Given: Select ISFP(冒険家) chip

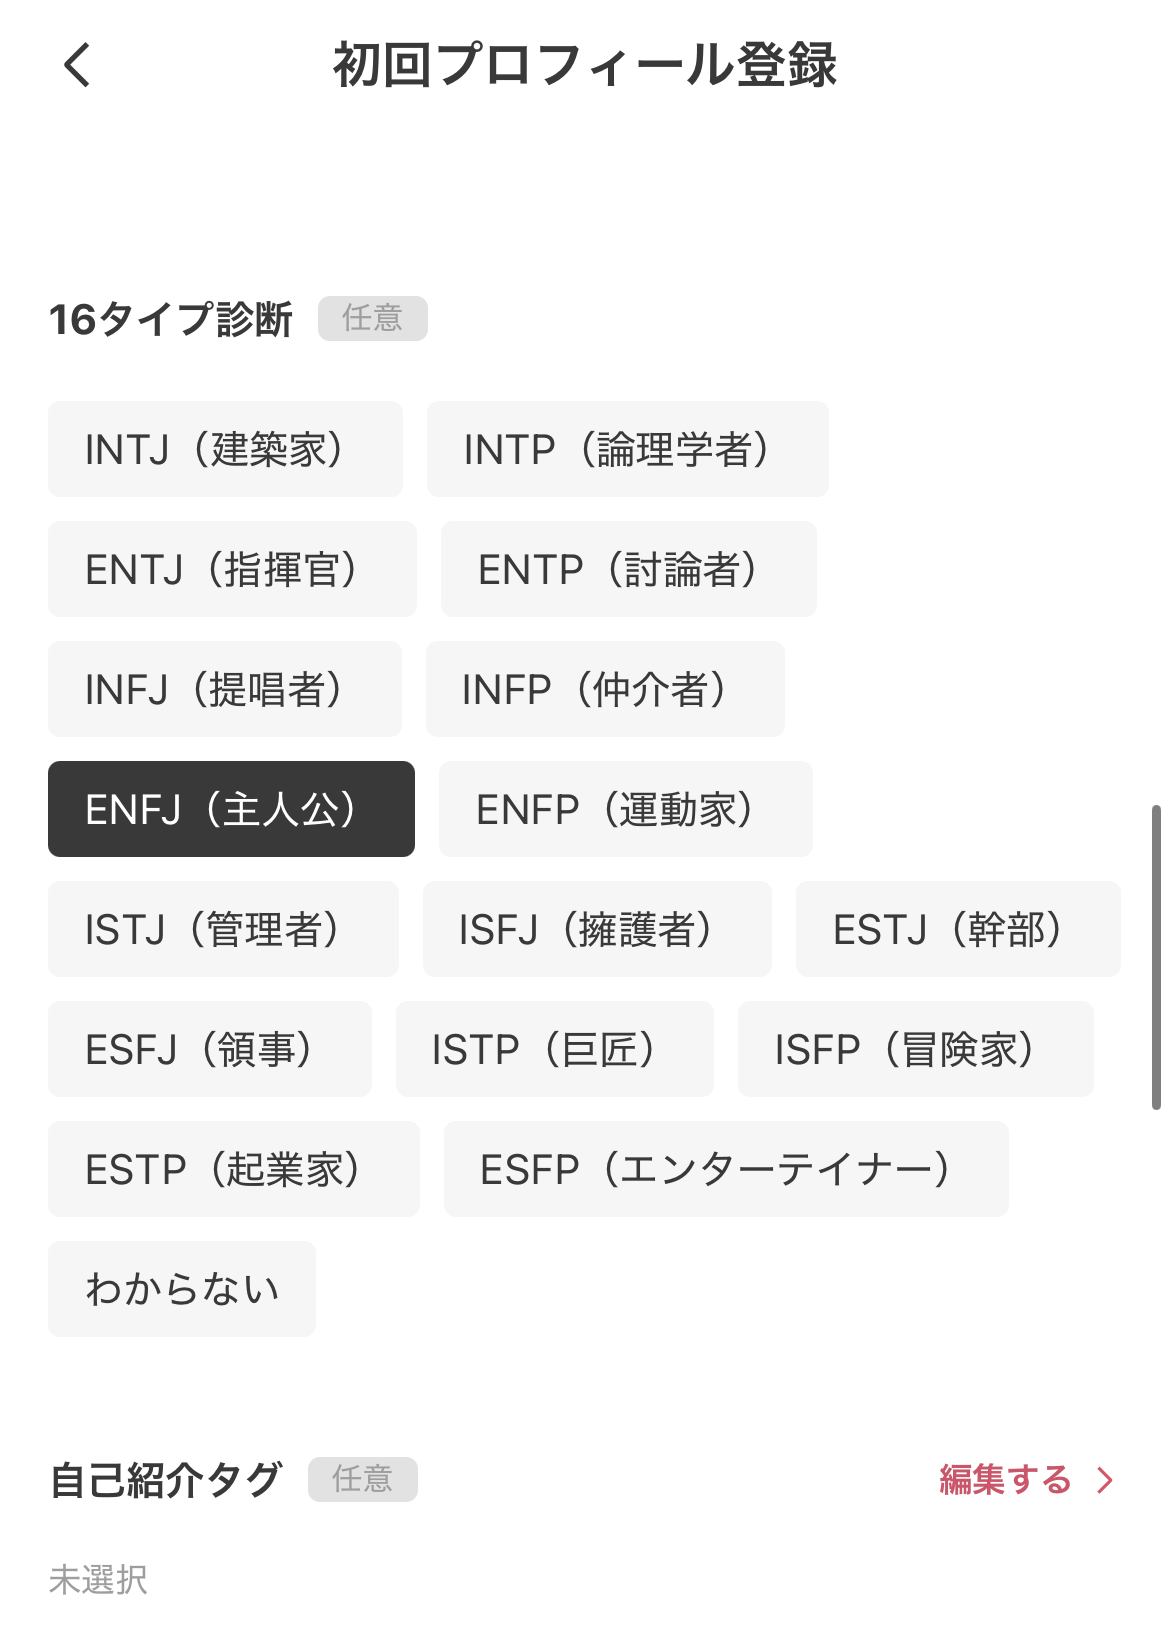Looking at the screenshot, I should [x=916, y=1049].
